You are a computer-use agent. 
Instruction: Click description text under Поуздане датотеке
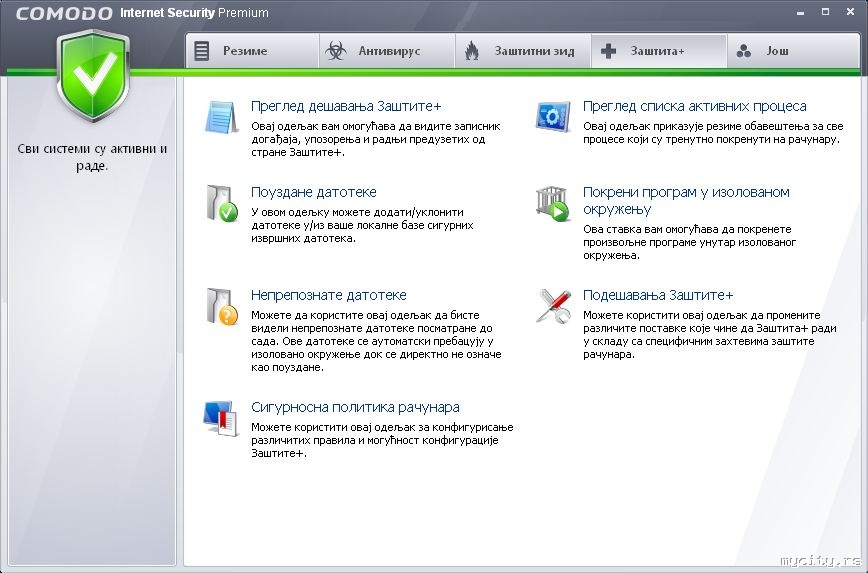(x=362, y=225)
